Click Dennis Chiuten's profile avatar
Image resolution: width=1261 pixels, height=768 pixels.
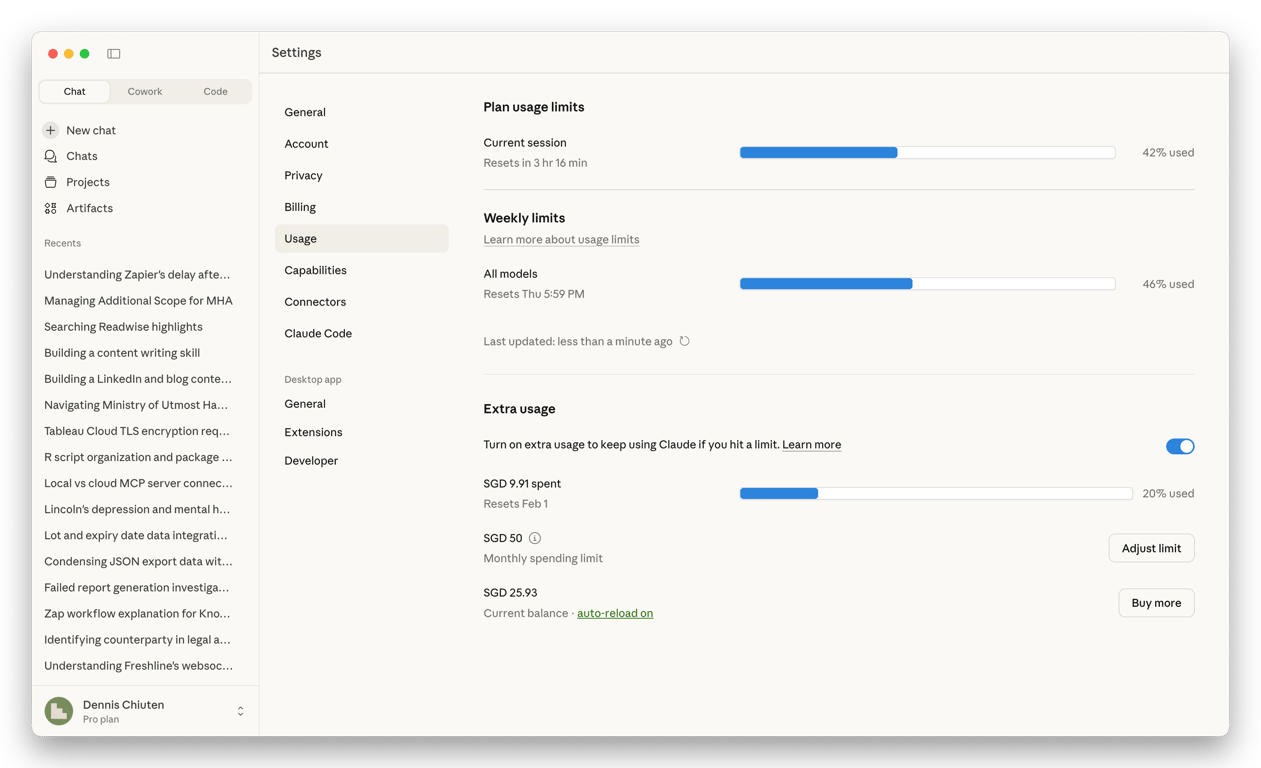59,711
